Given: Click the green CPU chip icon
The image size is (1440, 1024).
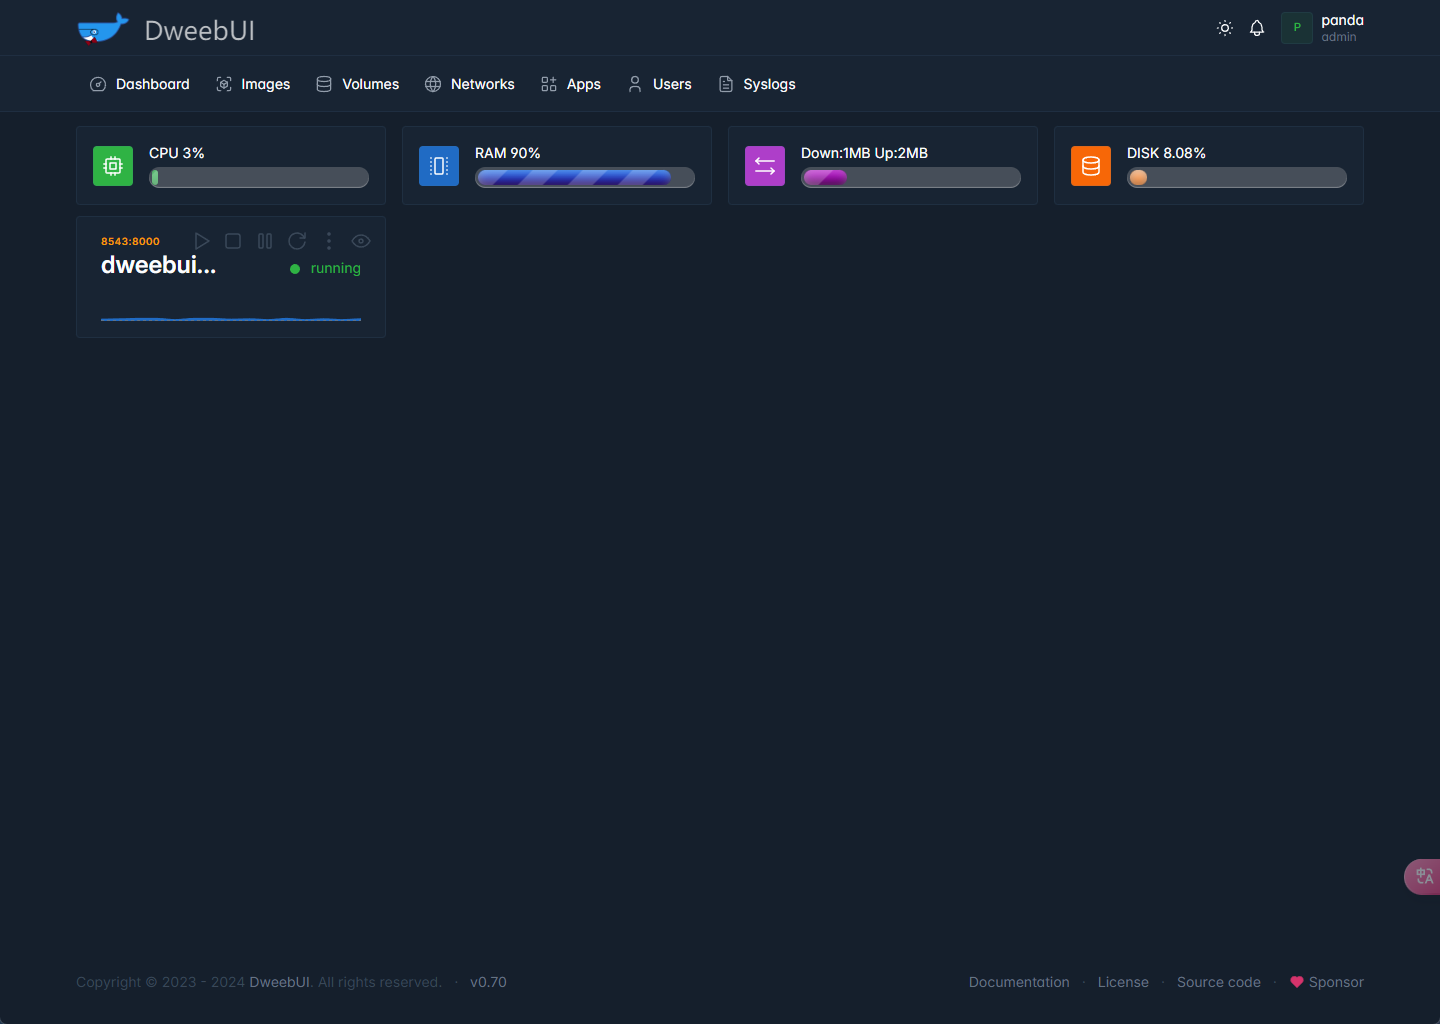Looking at the screenshot, I should (113, 166).
